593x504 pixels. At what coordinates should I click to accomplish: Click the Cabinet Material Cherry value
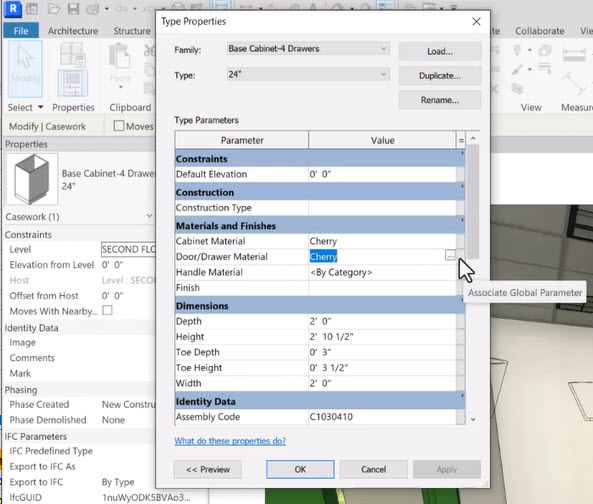click(x=382, y=241)
